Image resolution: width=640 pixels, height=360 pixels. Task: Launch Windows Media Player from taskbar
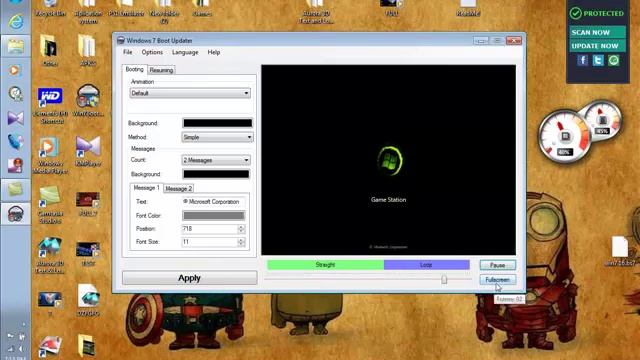coord(15,71)
